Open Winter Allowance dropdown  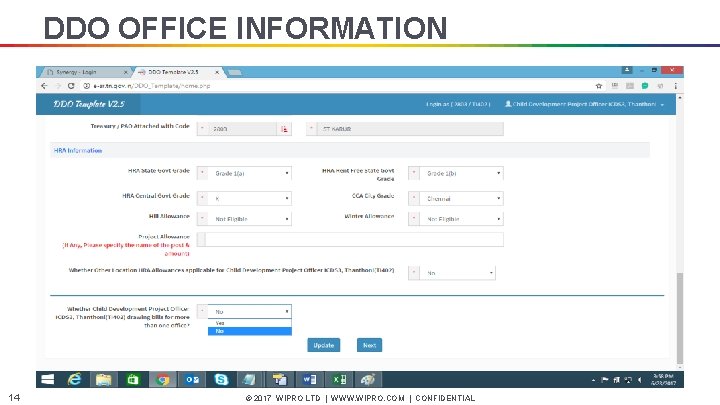462,219
